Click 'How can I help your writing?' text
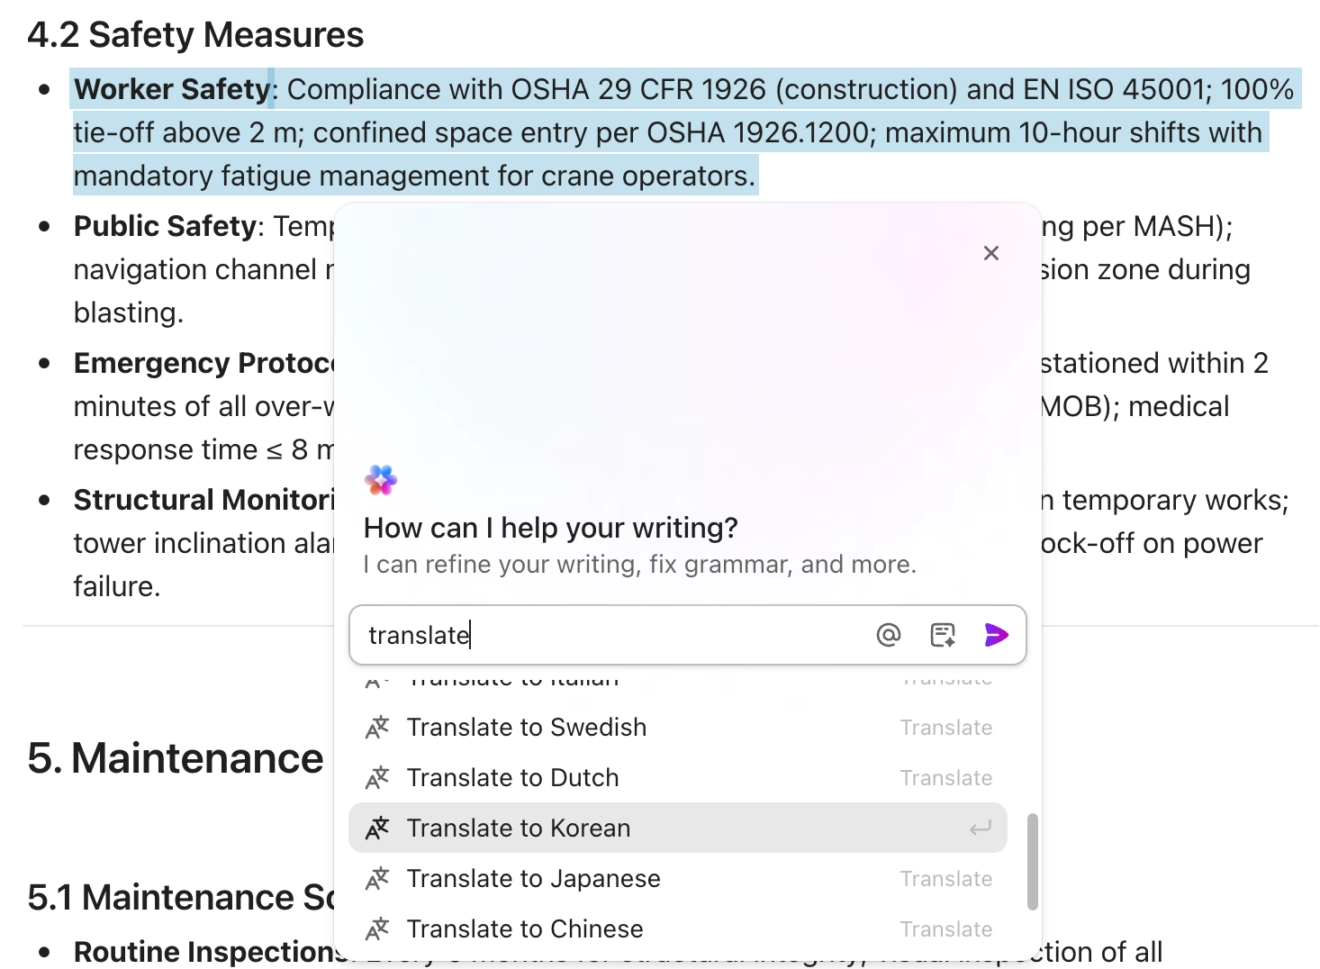The height and width of the screenshot is (969, 1320). coord(551,528)
